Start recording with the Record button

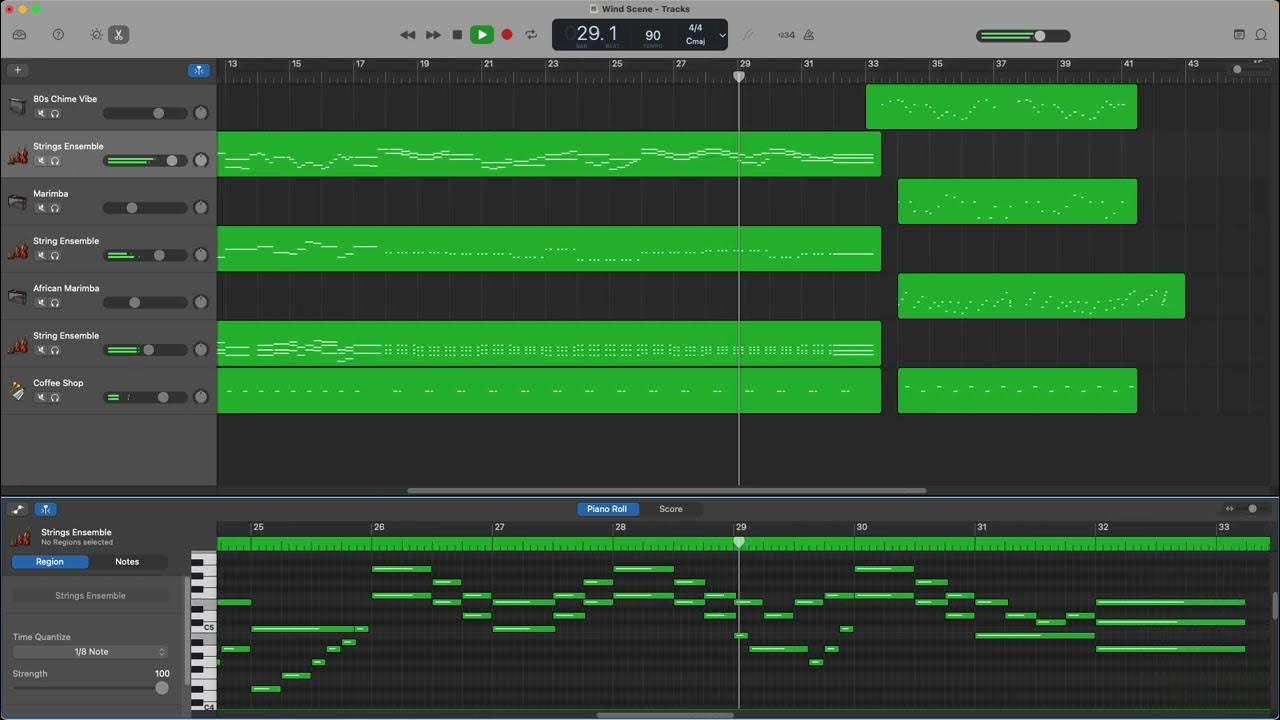507,35
